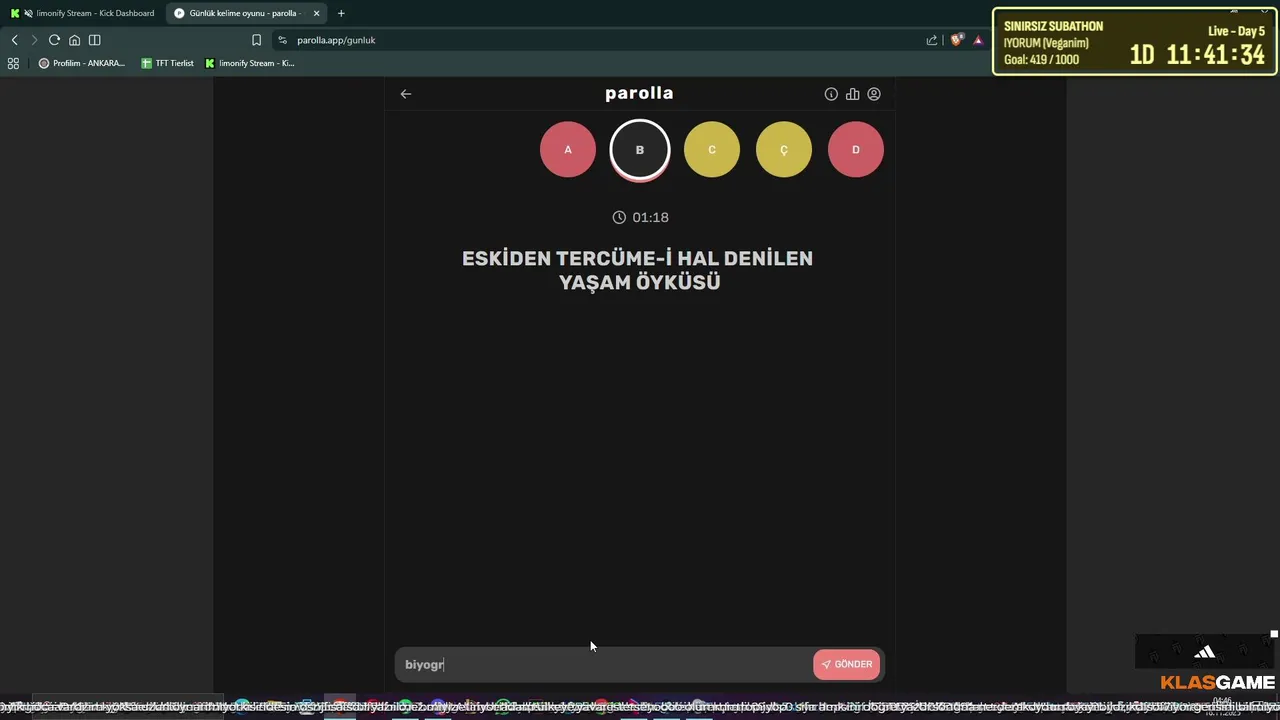Open the Profilim - ANKARA bookmark
Image resolution: width=1280 pixels, height=720 pixels.
[x=82, y=63]
